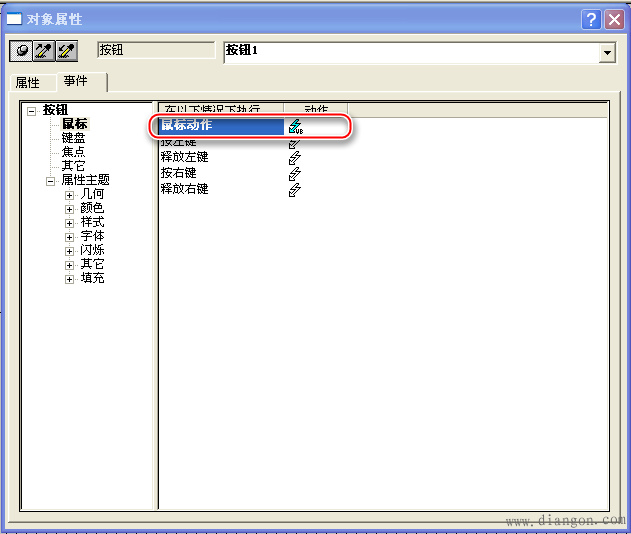Click the 动作 column header

tap(315, 108)
